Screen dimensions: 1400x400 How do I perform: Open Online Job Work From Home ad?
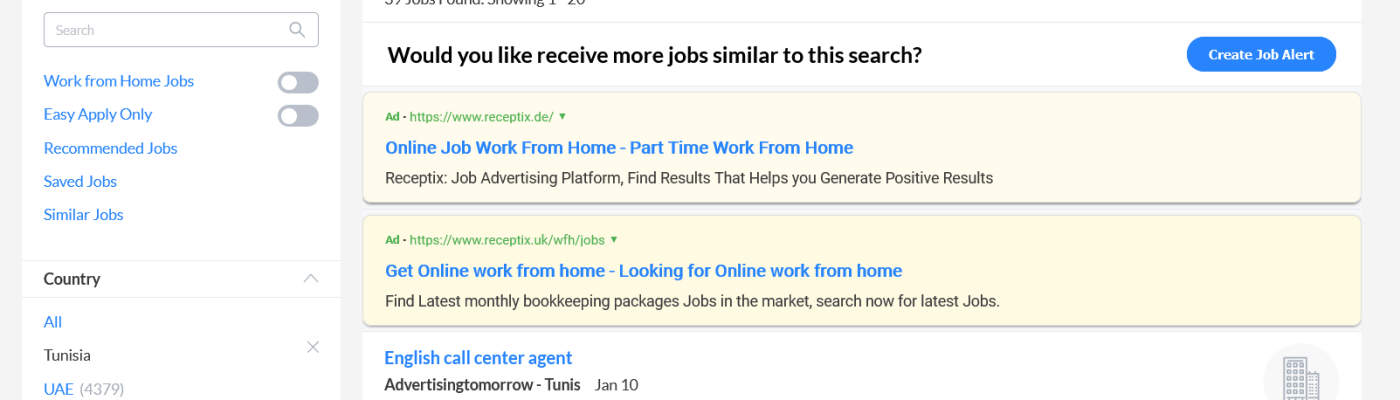619,148
